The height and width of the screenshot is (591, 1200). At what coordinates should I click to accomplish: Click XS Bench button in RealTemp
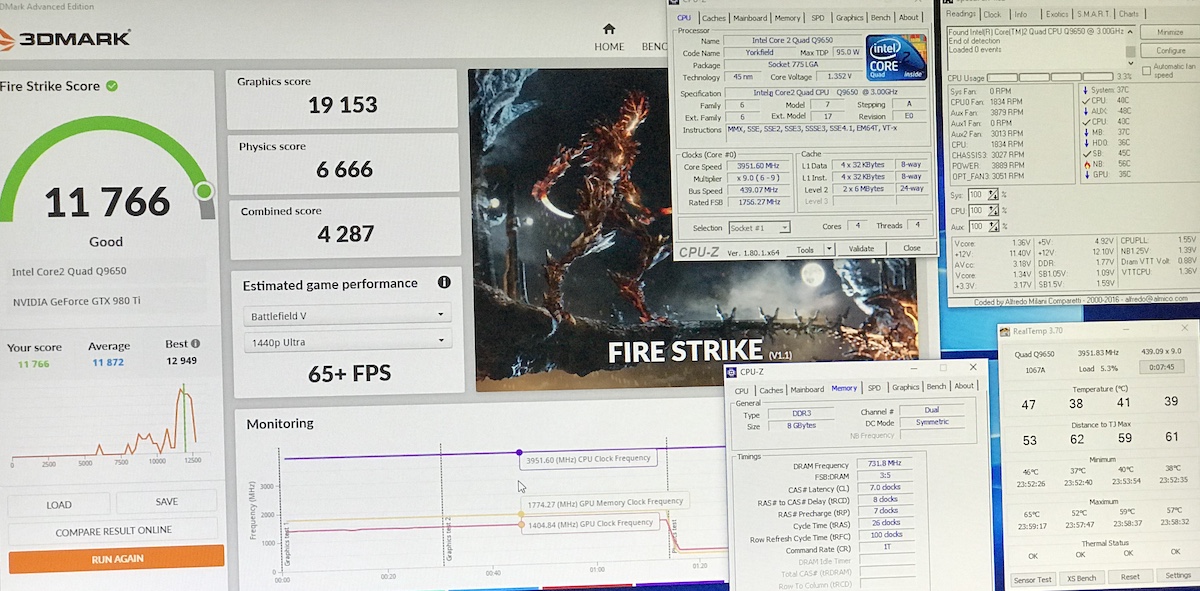pos(1081,578)
